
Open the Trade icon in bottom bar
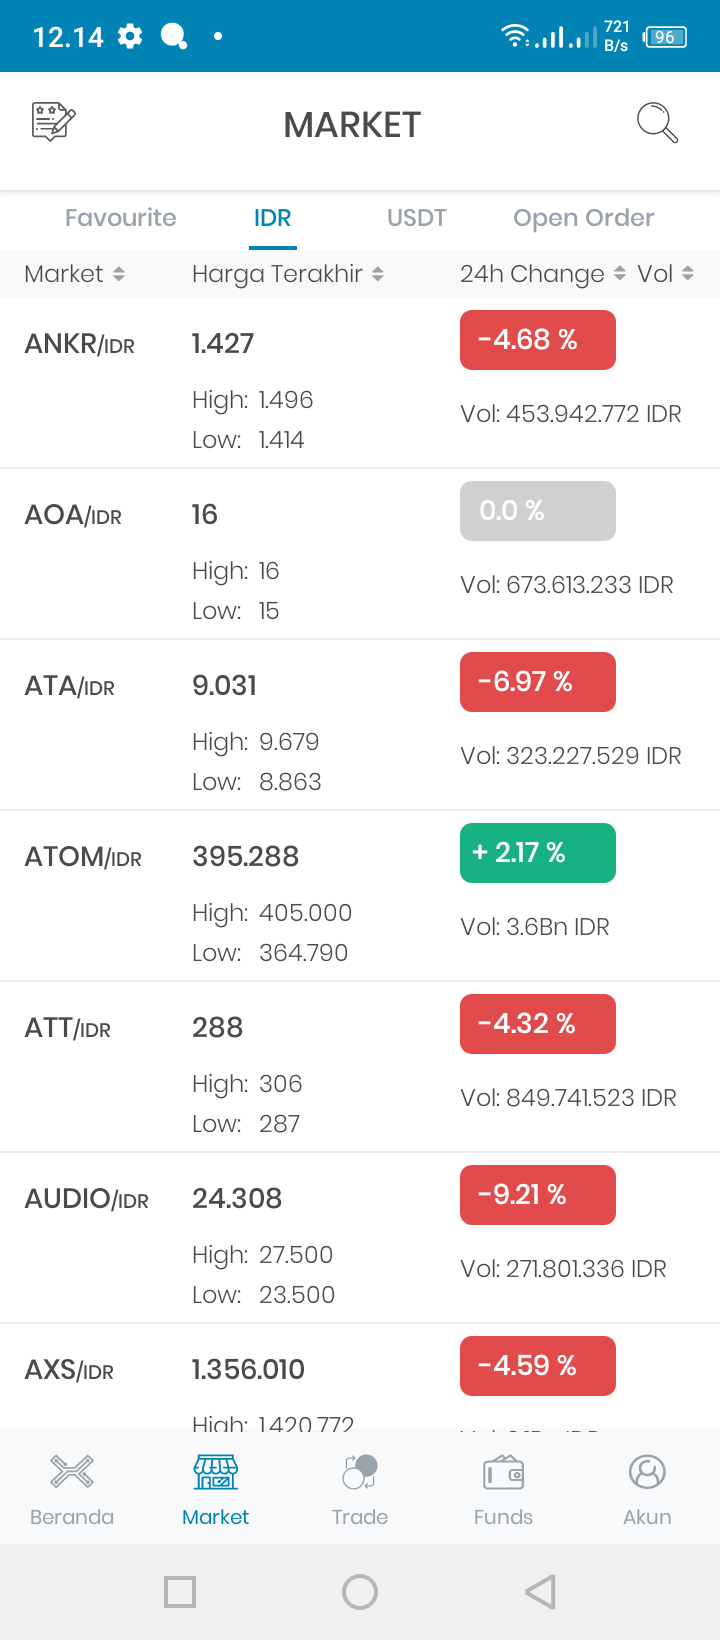[x=360, y=1472]
